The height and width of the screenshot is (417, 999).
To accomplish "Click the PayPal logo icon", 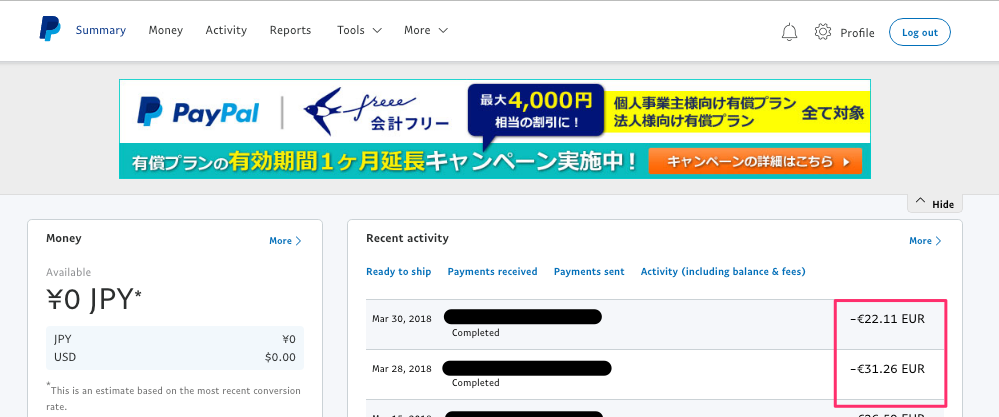I will tap(50, 29).
